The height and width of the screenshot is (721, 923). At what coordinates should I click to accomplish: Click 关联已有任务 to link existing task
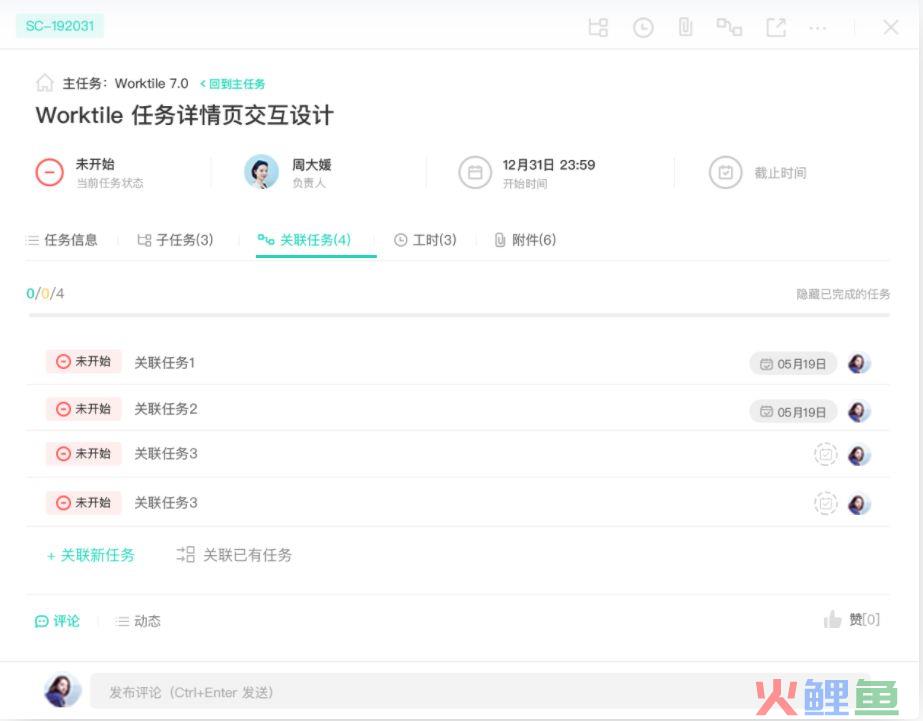[x=234, y=554]
